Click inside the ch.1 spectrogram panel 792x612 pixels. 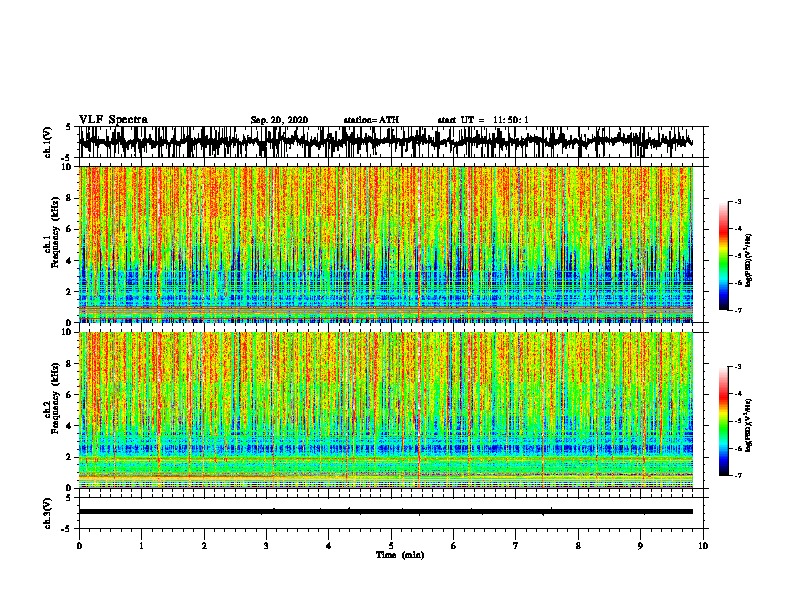pos(385,244)
